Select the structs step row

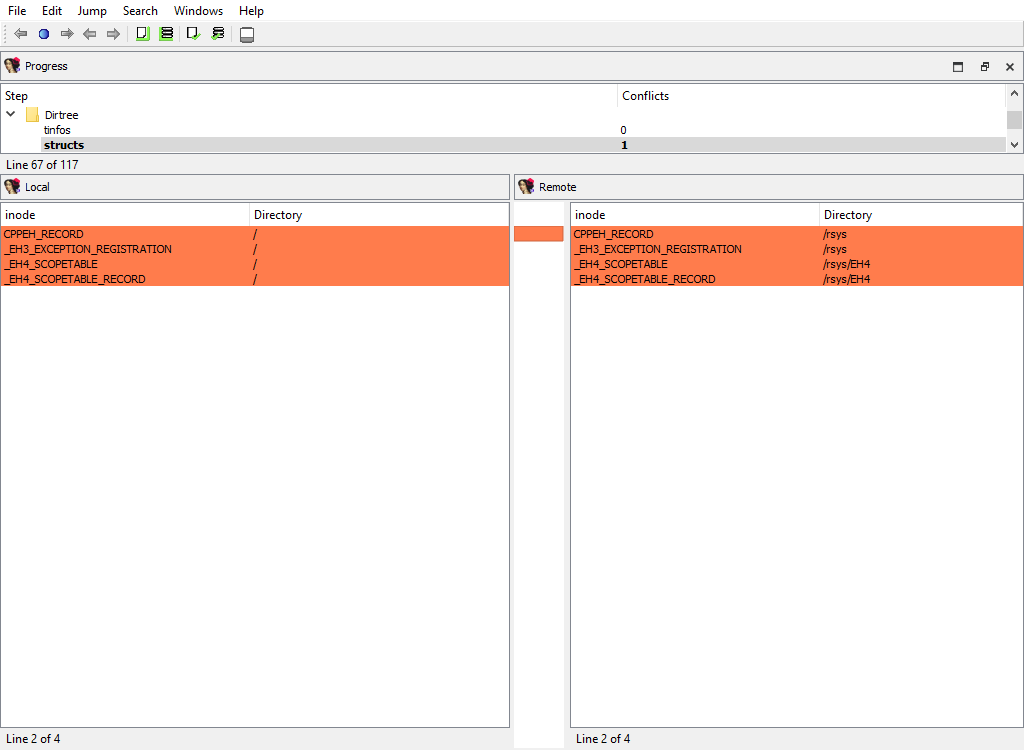(x=64, y=145)
